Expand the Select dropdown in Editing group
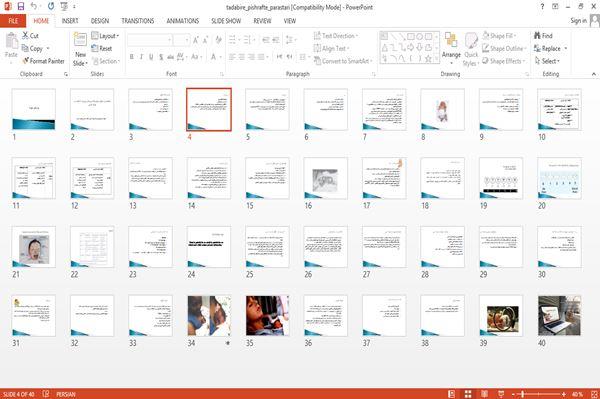This screenshot has height=399, width=600. [x=547, y=61]
